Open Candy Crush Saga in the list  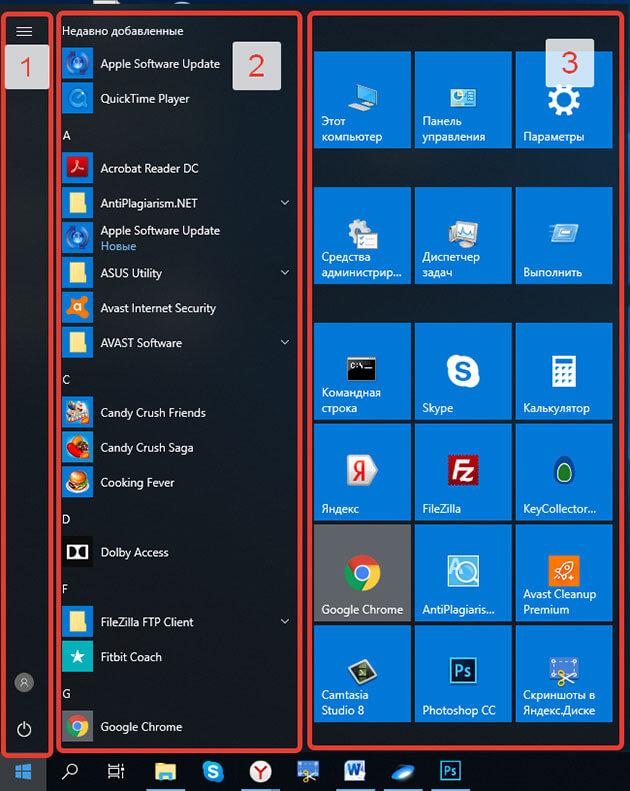178,447
